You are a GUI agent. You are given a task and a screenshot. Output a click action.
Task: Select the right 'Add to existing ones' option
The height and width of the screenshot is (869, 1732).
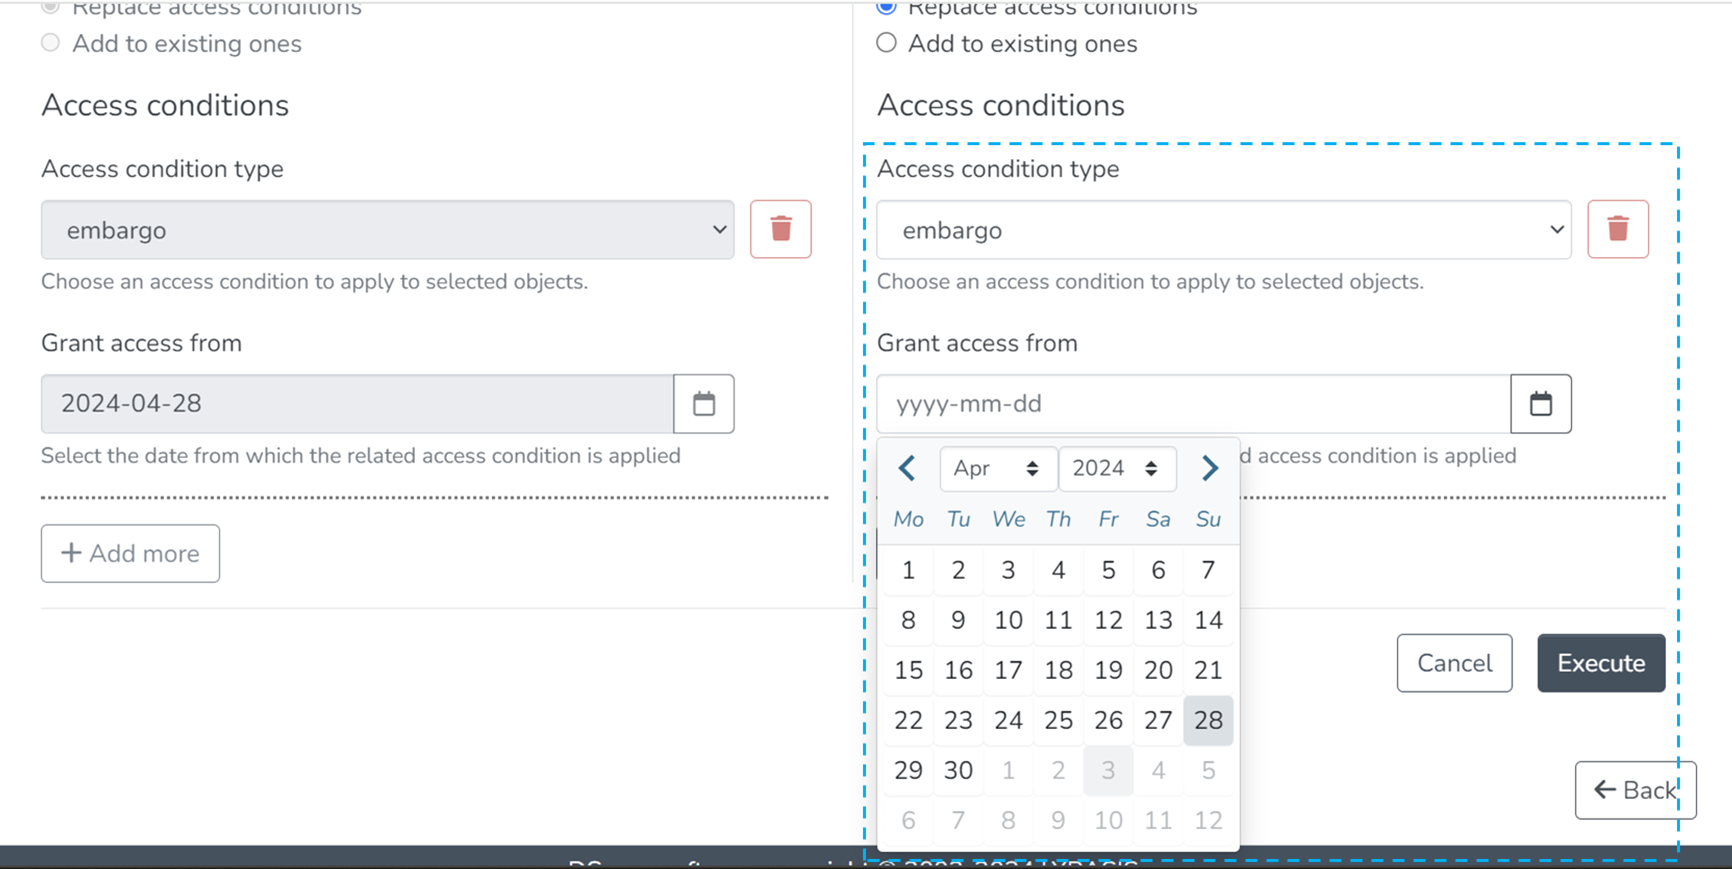(x=887, y=43)
